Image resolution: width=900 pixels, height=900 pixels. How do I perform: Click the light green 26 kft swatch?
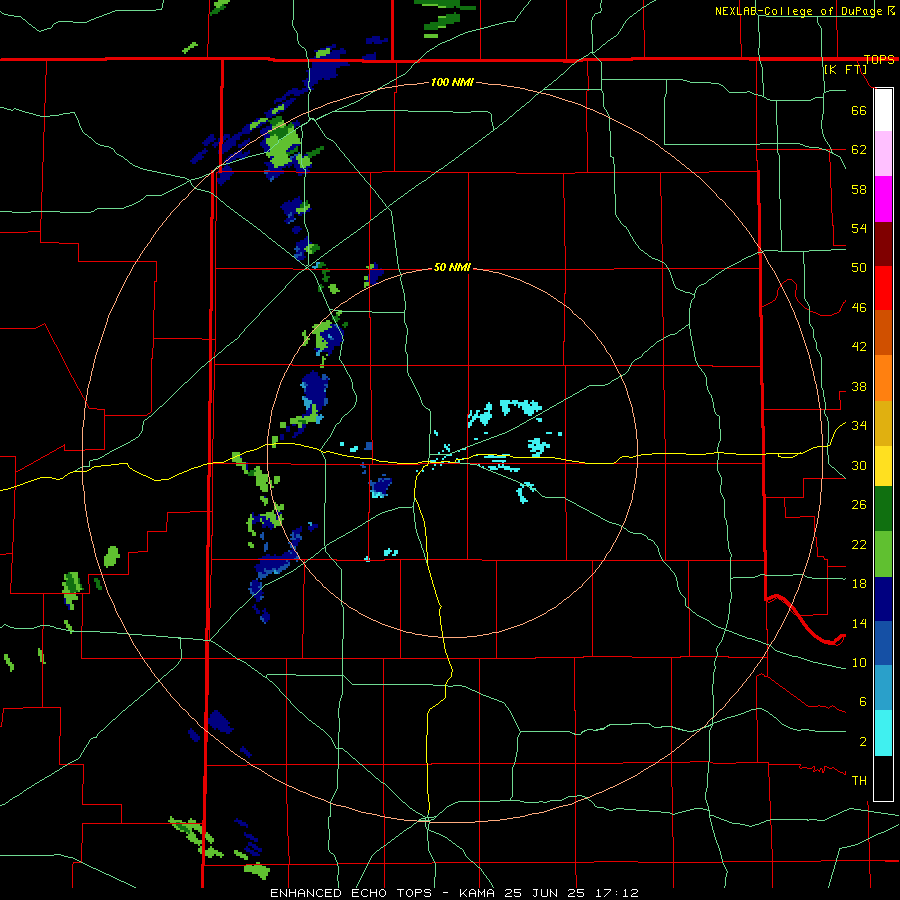click(883, 554)
